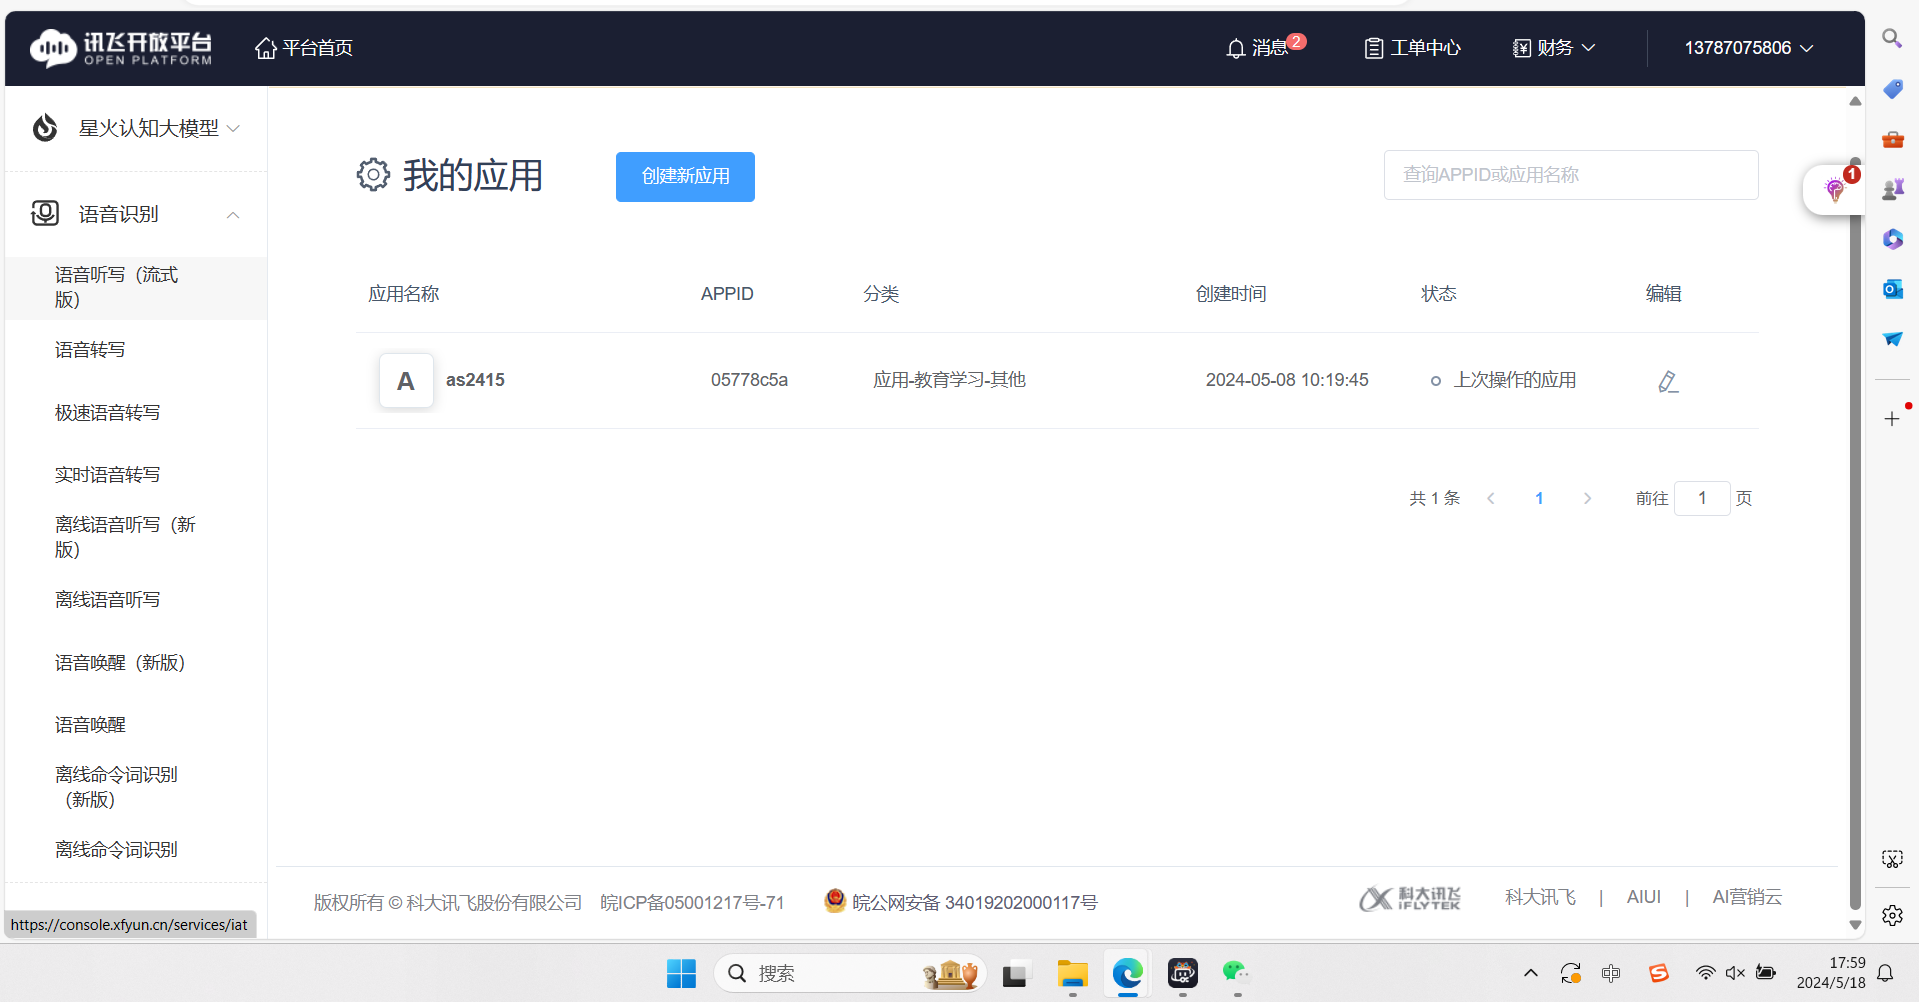Open Edge sidebar search icon
Viewport: 1919px width, 1002px height.
click(1892, 39)
